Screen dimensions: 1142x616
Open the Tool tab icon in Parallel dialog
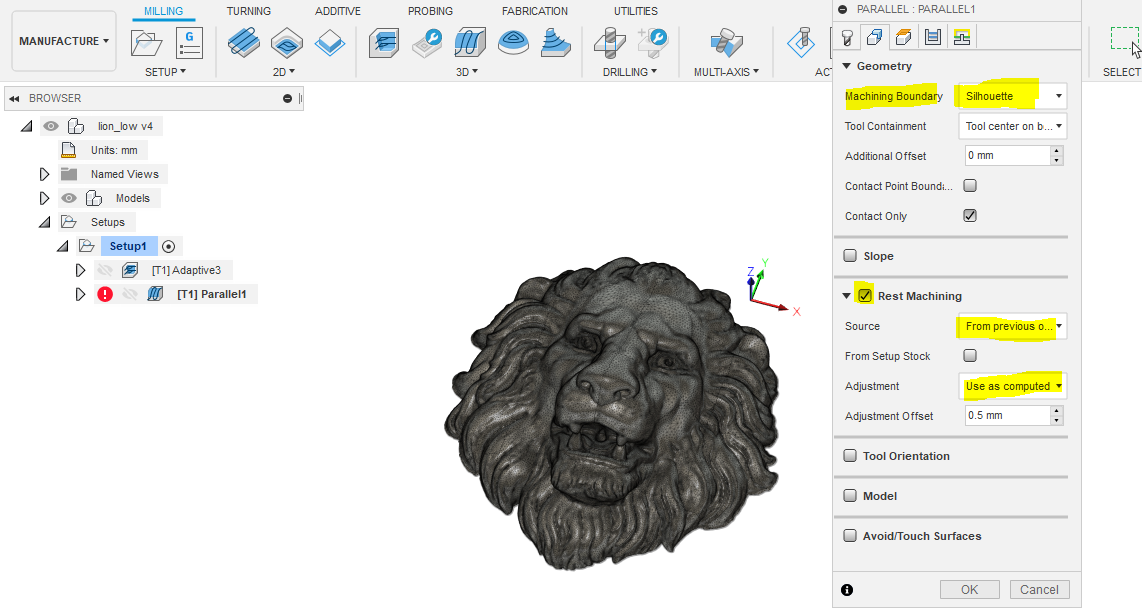tap(847, 38)
